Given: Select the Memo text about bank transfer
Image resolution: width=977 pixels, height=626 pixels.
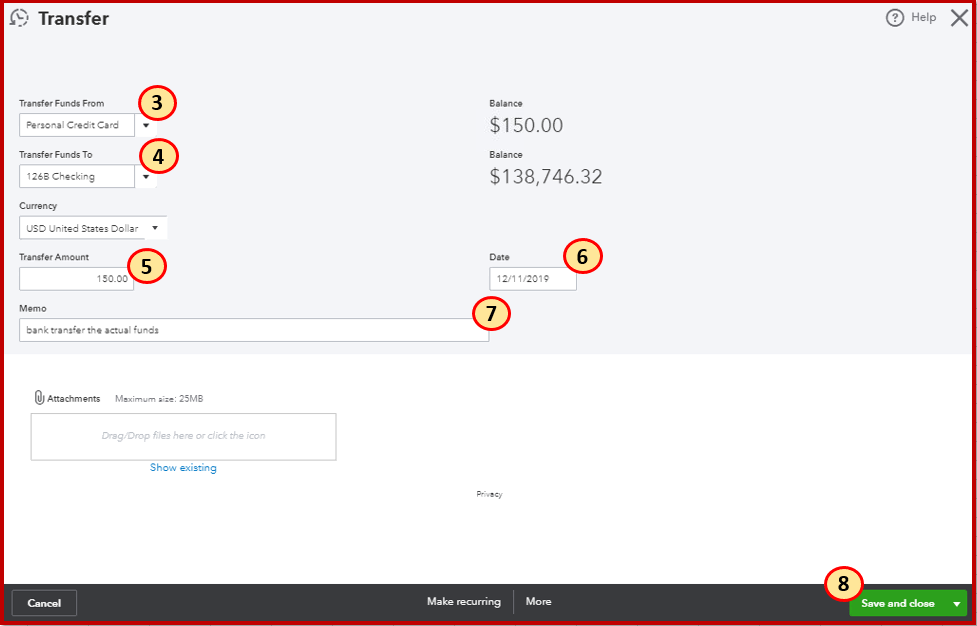Looking at the screenshot, I should coord(254,330).
